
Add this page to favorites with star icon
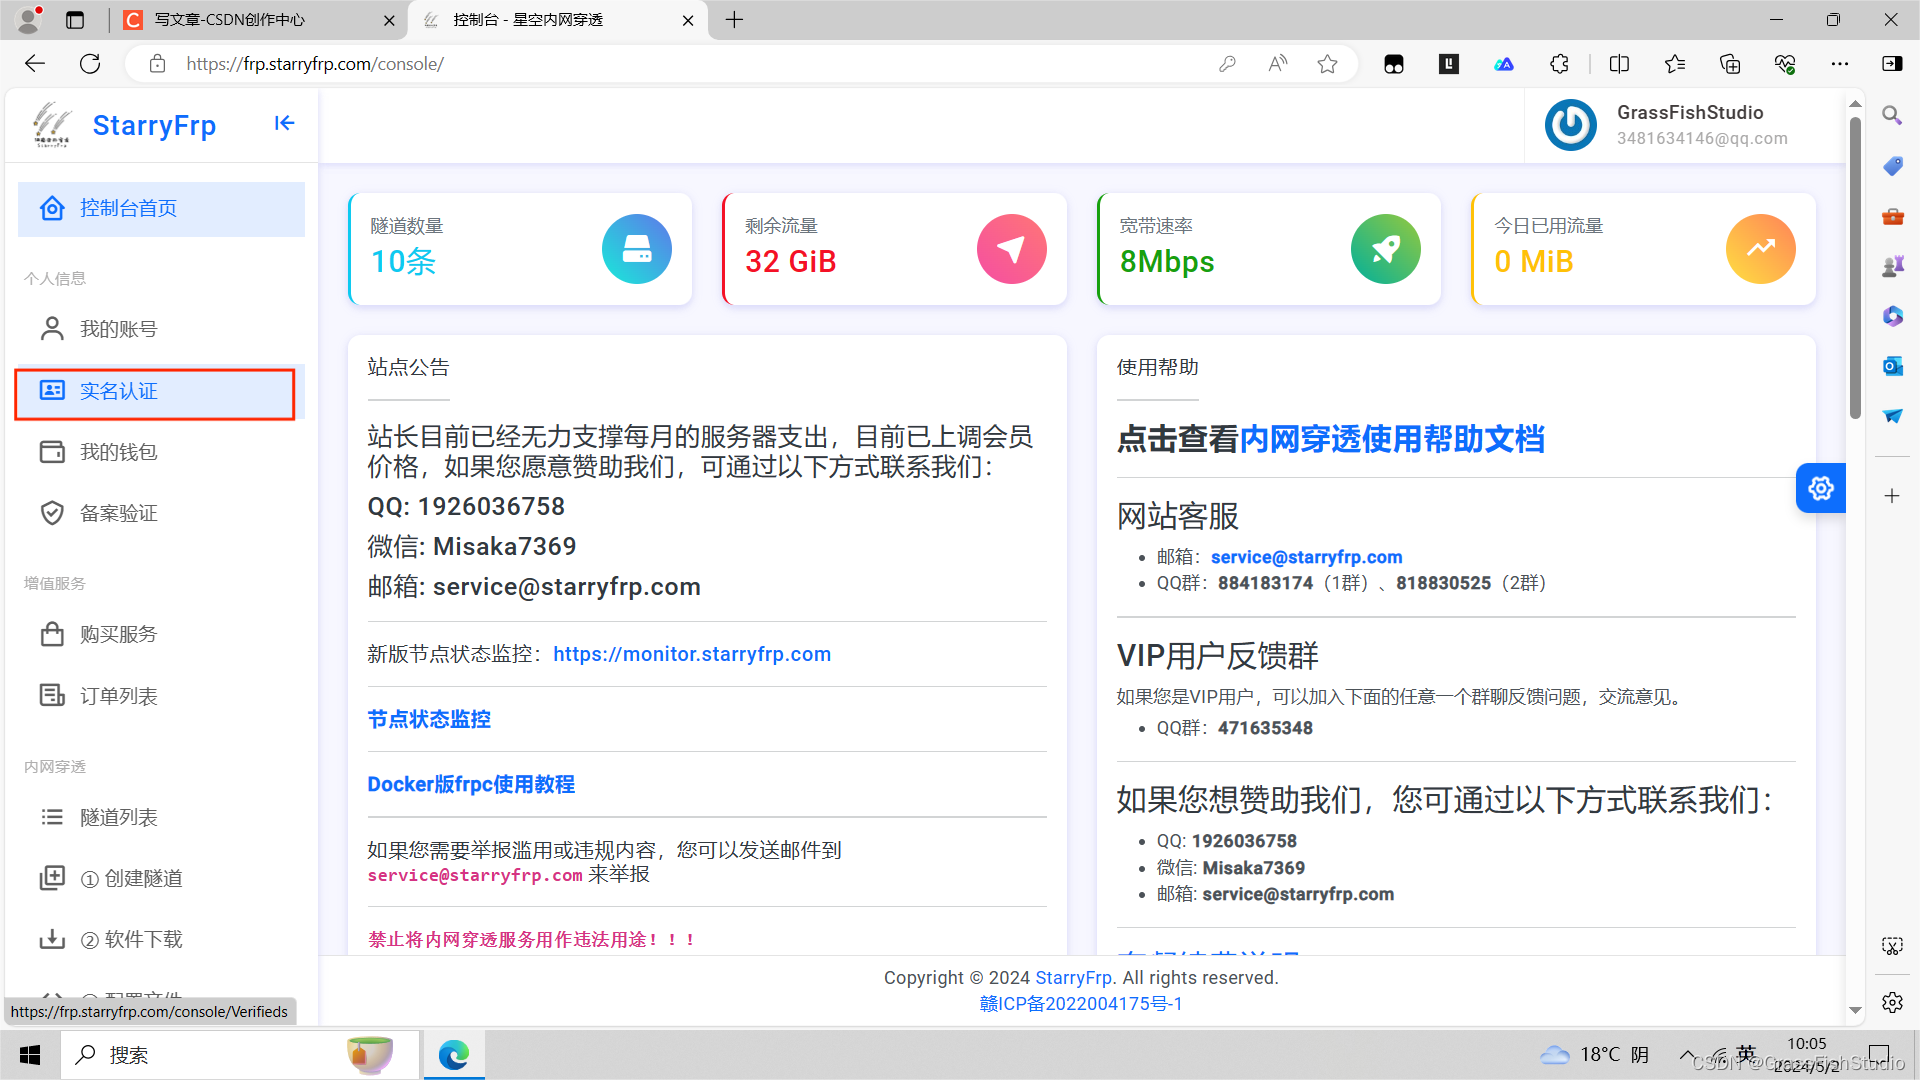point(1327,64)
